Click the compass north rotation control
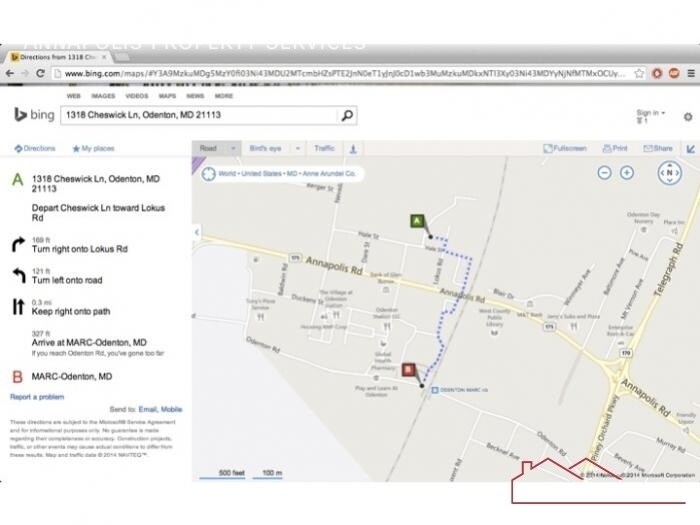This screenshot has width=700, height=525. pos(669,172)
